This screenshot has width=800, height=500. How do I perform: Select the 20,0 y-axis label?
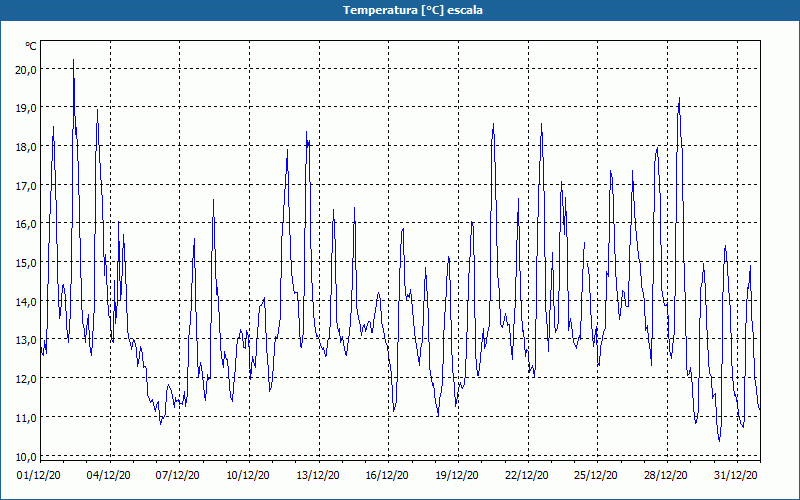pos(26,70)
